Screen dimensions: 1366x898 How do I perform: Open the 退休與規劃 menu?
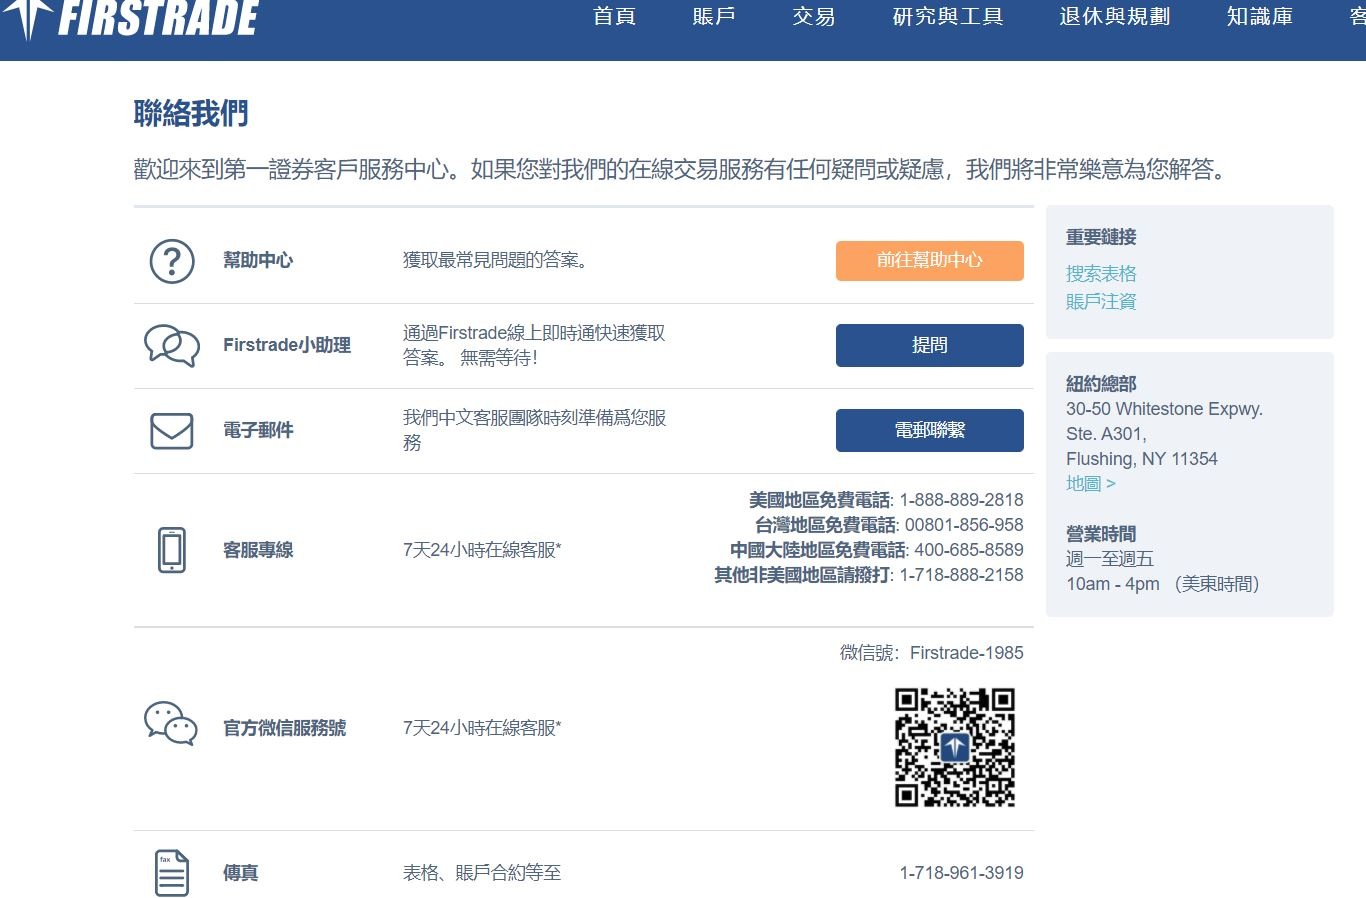[x=1115, y=16]
